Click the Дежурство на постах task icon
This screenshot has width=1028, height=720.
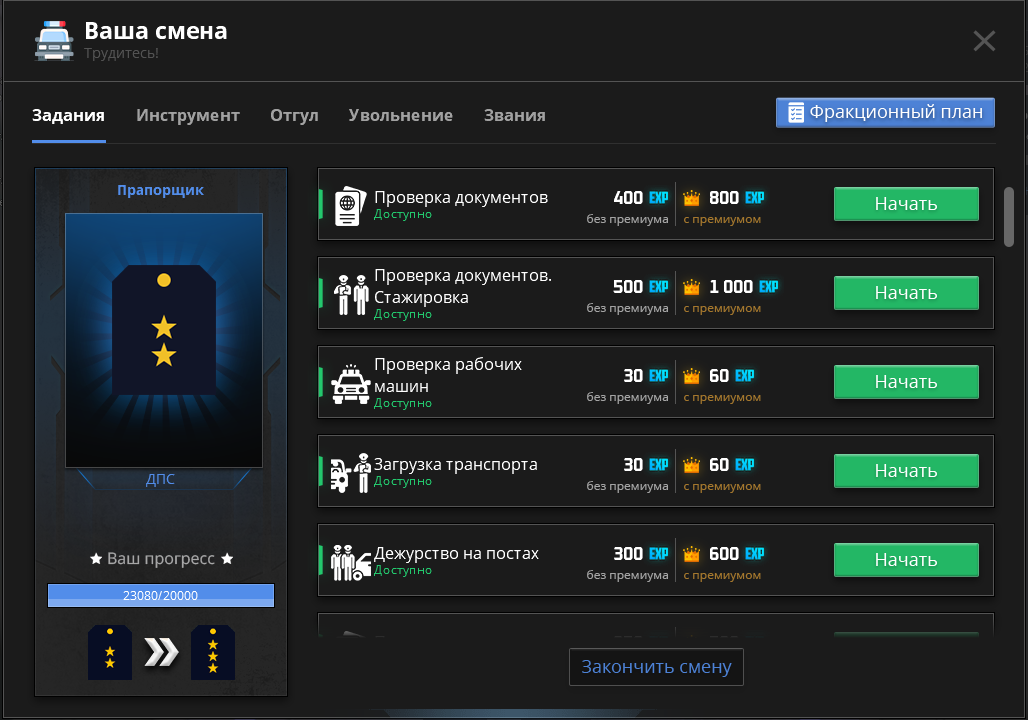pos(350,561)
